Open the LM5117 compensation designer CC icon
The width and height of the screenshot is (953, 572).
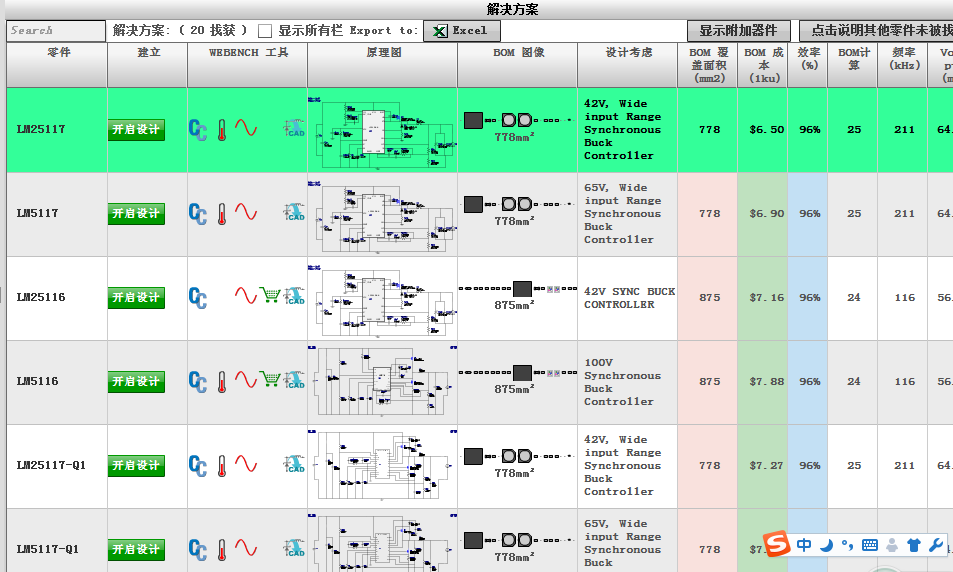point(198,213)
